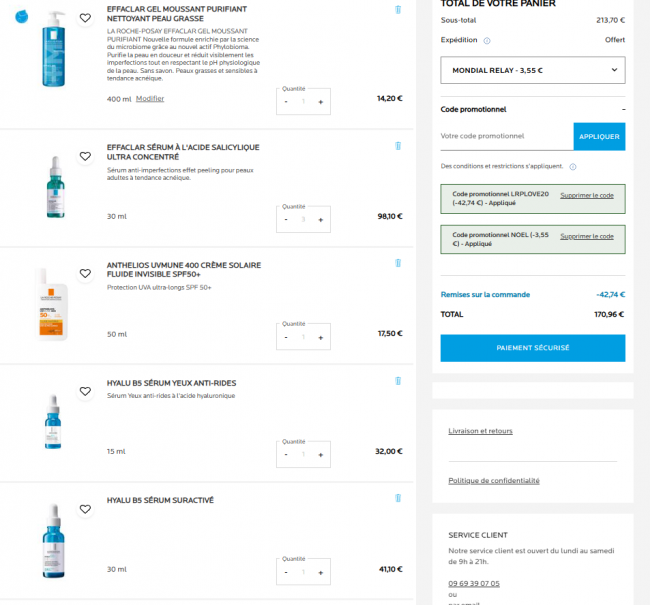Open info icon for conditions et restrictions

point(573,167)
